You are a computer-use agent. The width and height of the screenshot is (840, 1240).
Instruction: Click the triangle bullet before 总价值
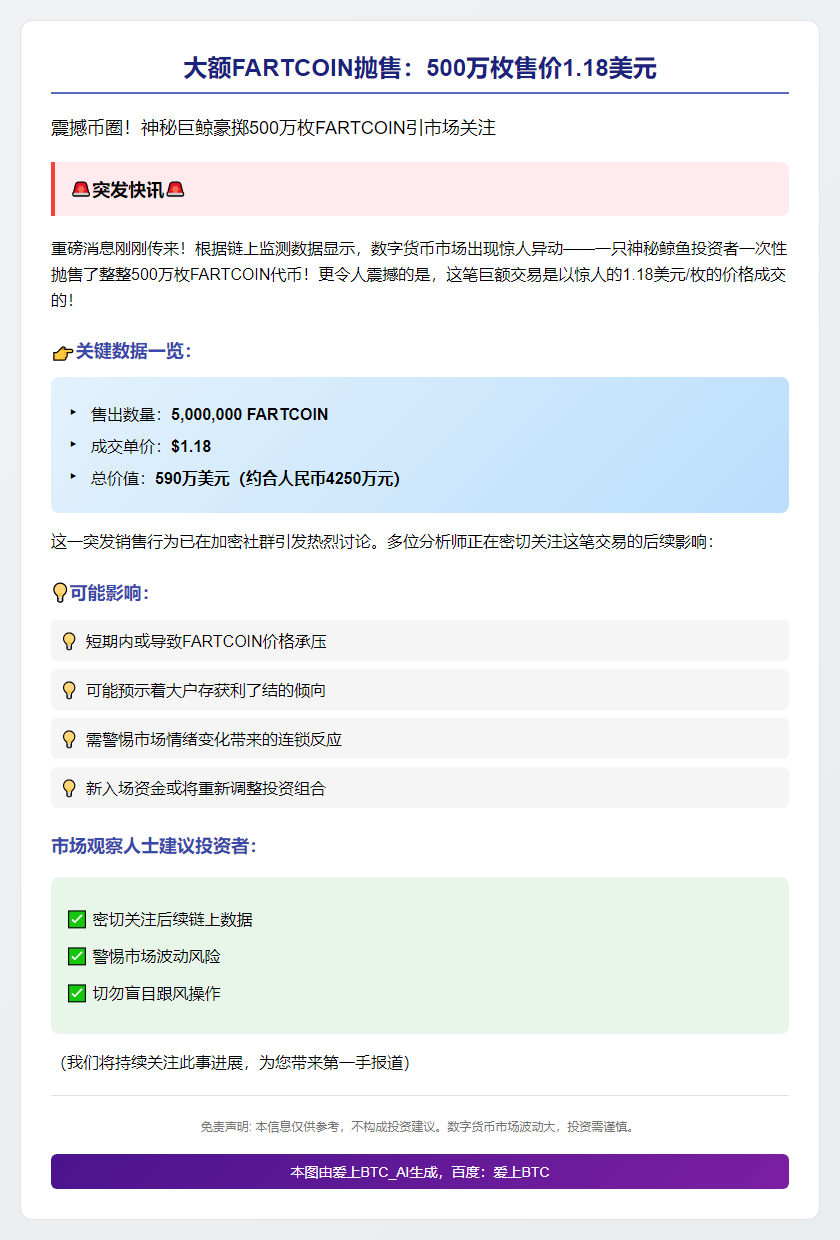[x=72, y=475]
